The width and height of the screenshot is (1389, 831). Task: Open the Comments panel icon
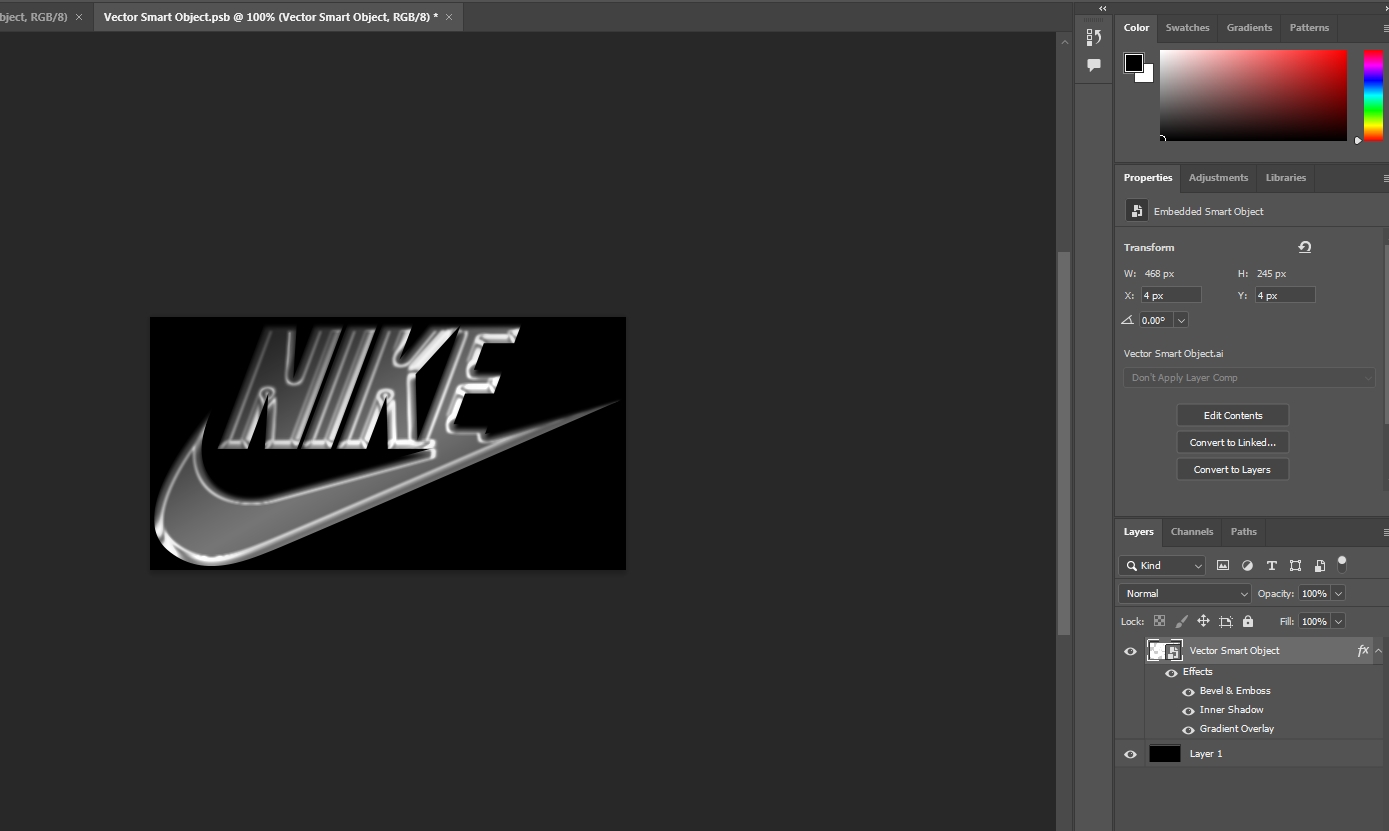[x=1093, y=65]
